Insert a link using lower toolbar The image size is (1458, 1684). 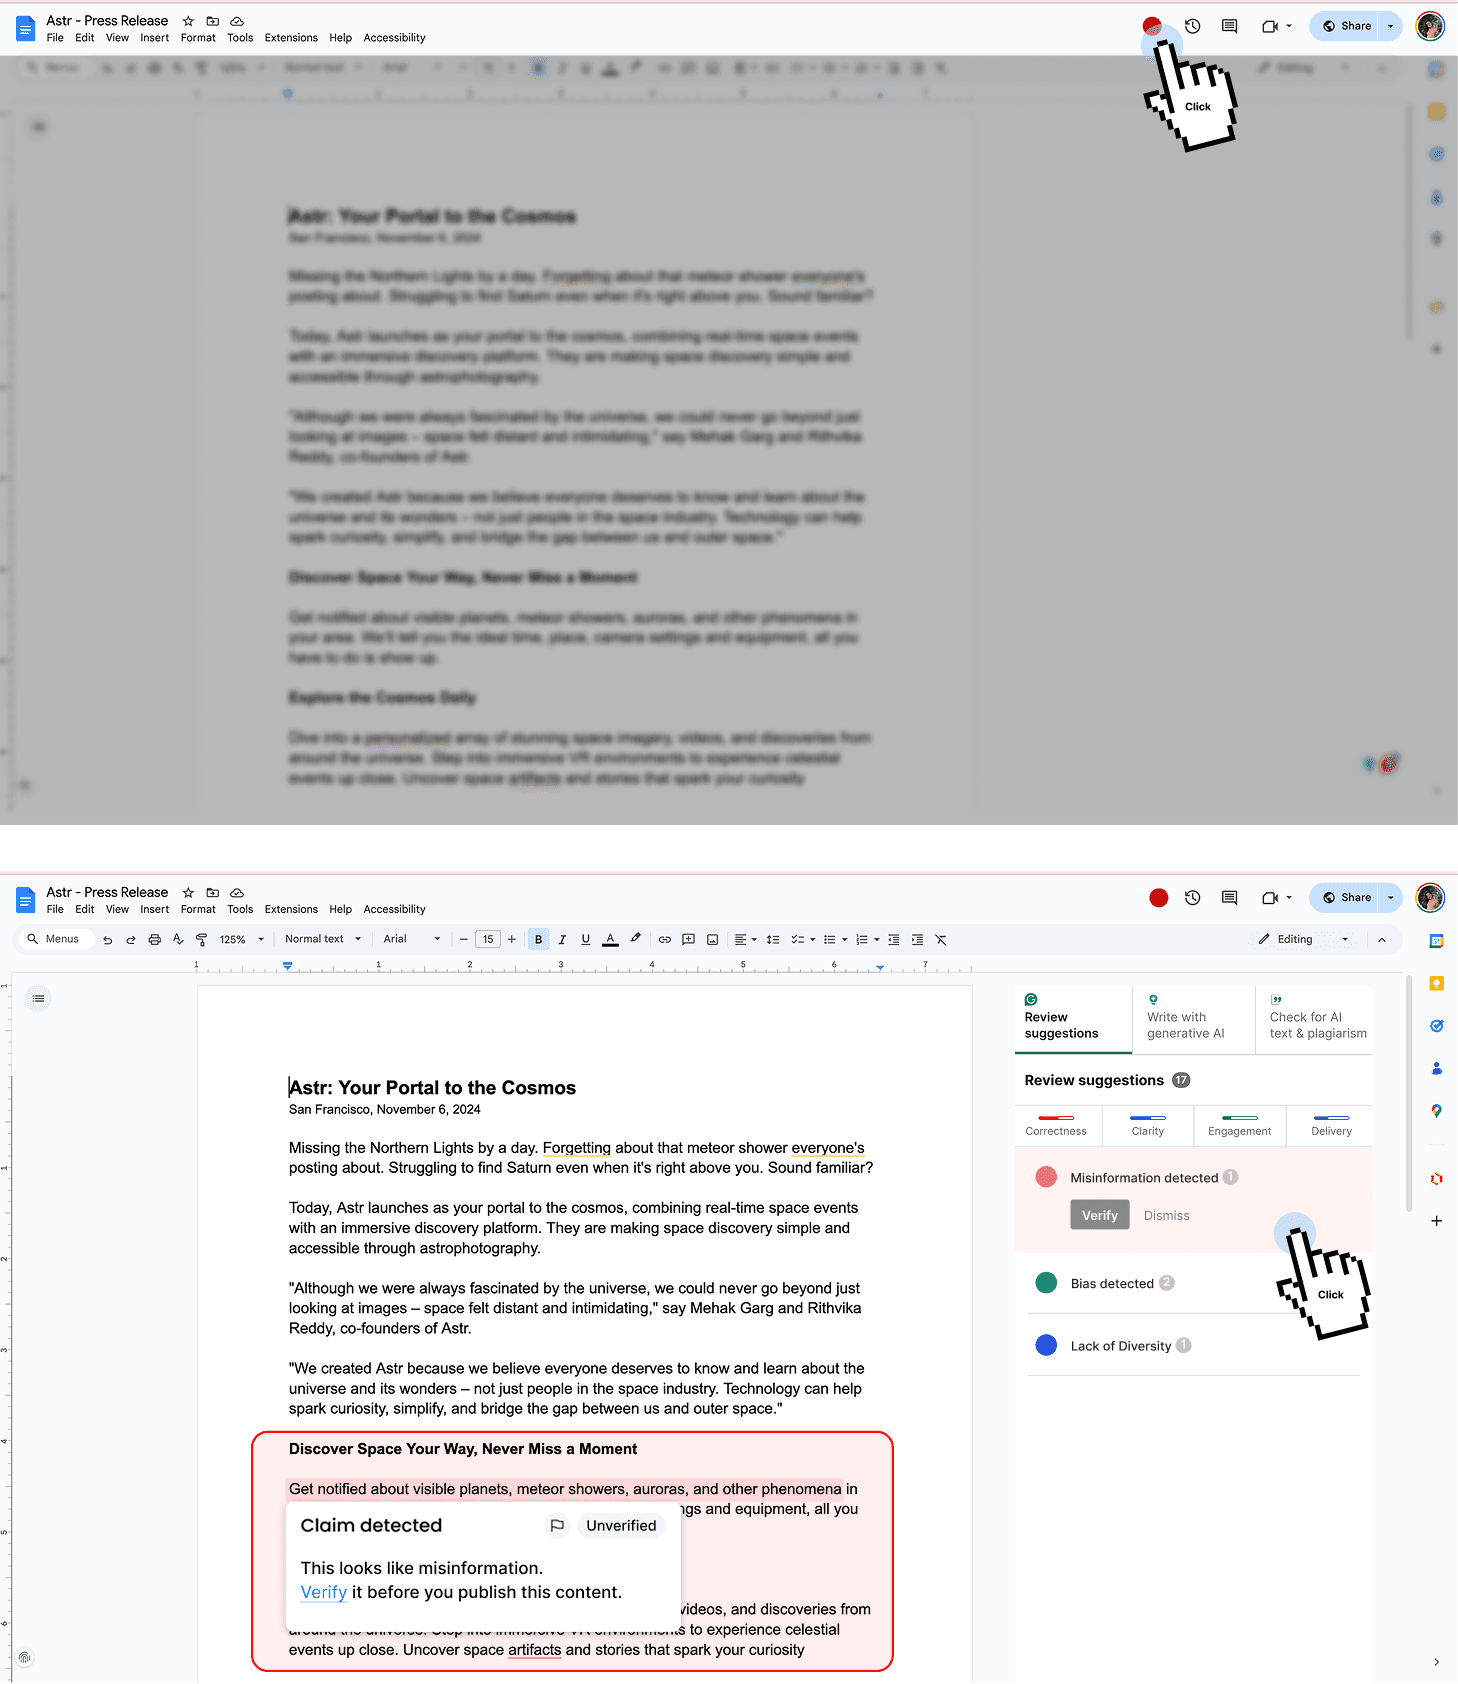tap(664, 940)
